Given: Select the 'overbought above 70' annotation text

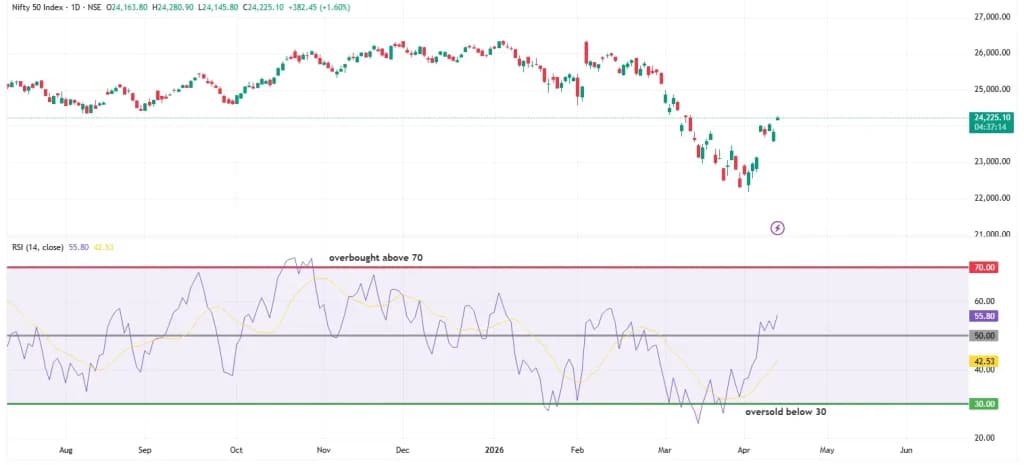Looking at the screenshot, I should pos(376,258).
